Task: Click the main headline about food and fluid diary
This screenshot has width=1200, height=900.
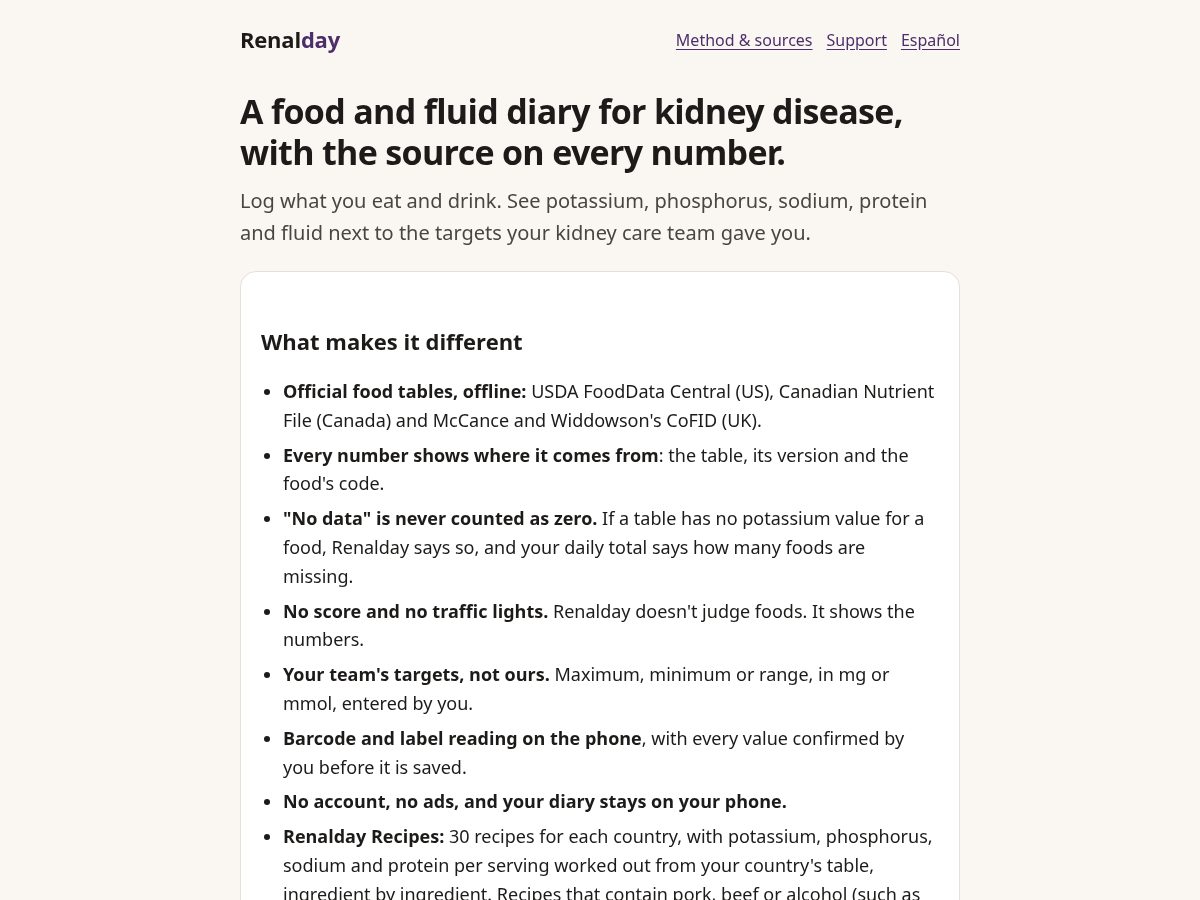Action: [x=571, y=132]
